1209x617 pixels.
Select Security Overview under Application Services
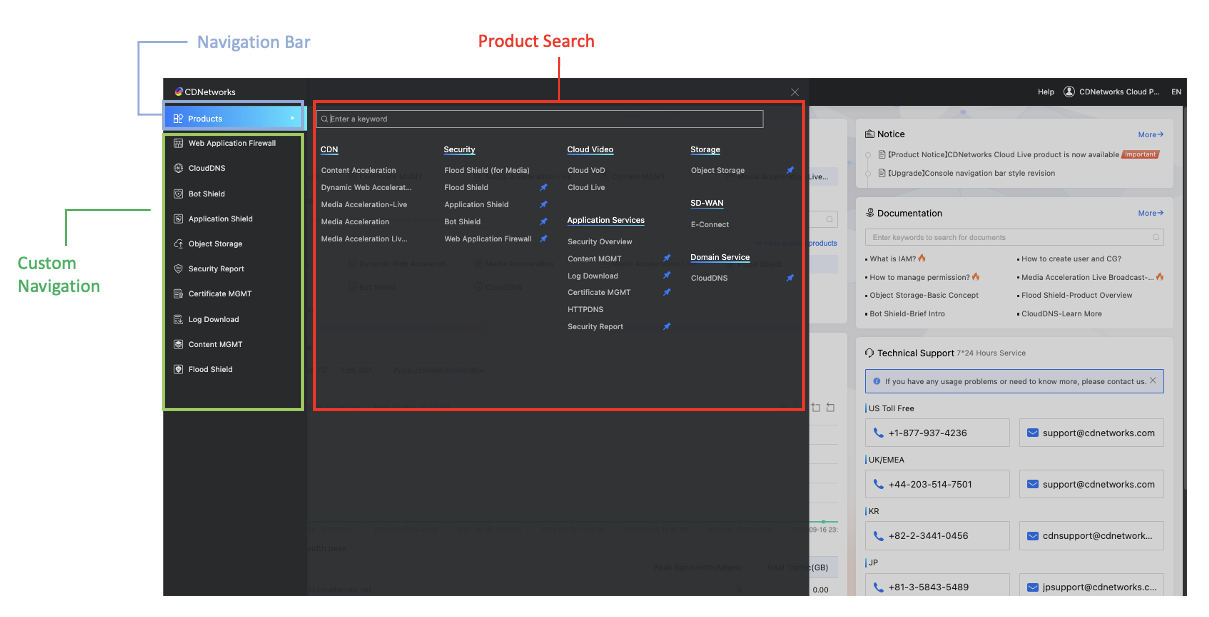(600, 241)
